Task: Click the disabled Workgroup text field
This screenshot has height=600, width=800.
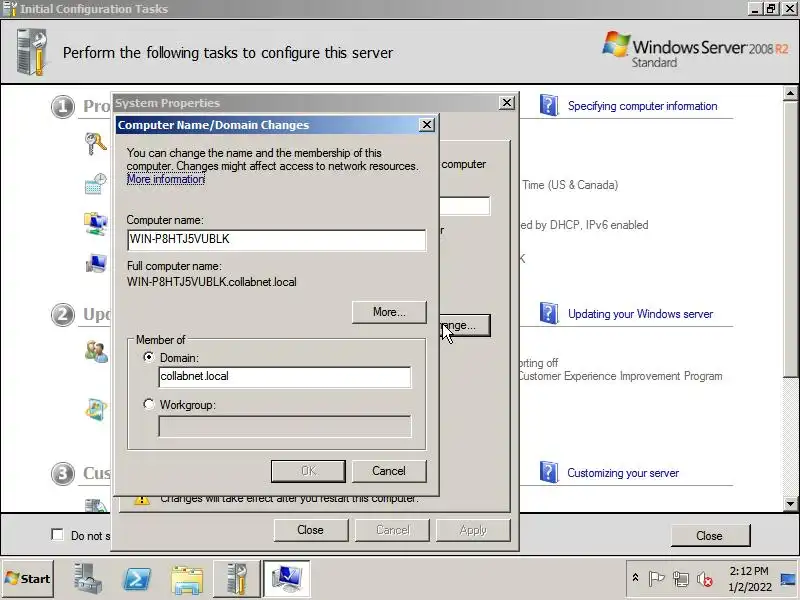Action: click(285, 427)
